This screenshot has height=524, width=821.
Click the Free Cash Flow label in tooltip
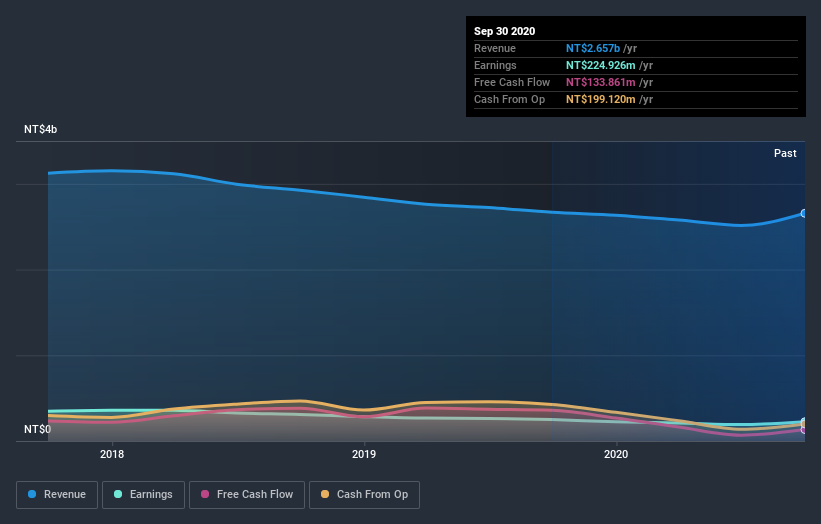click(512, 82)
